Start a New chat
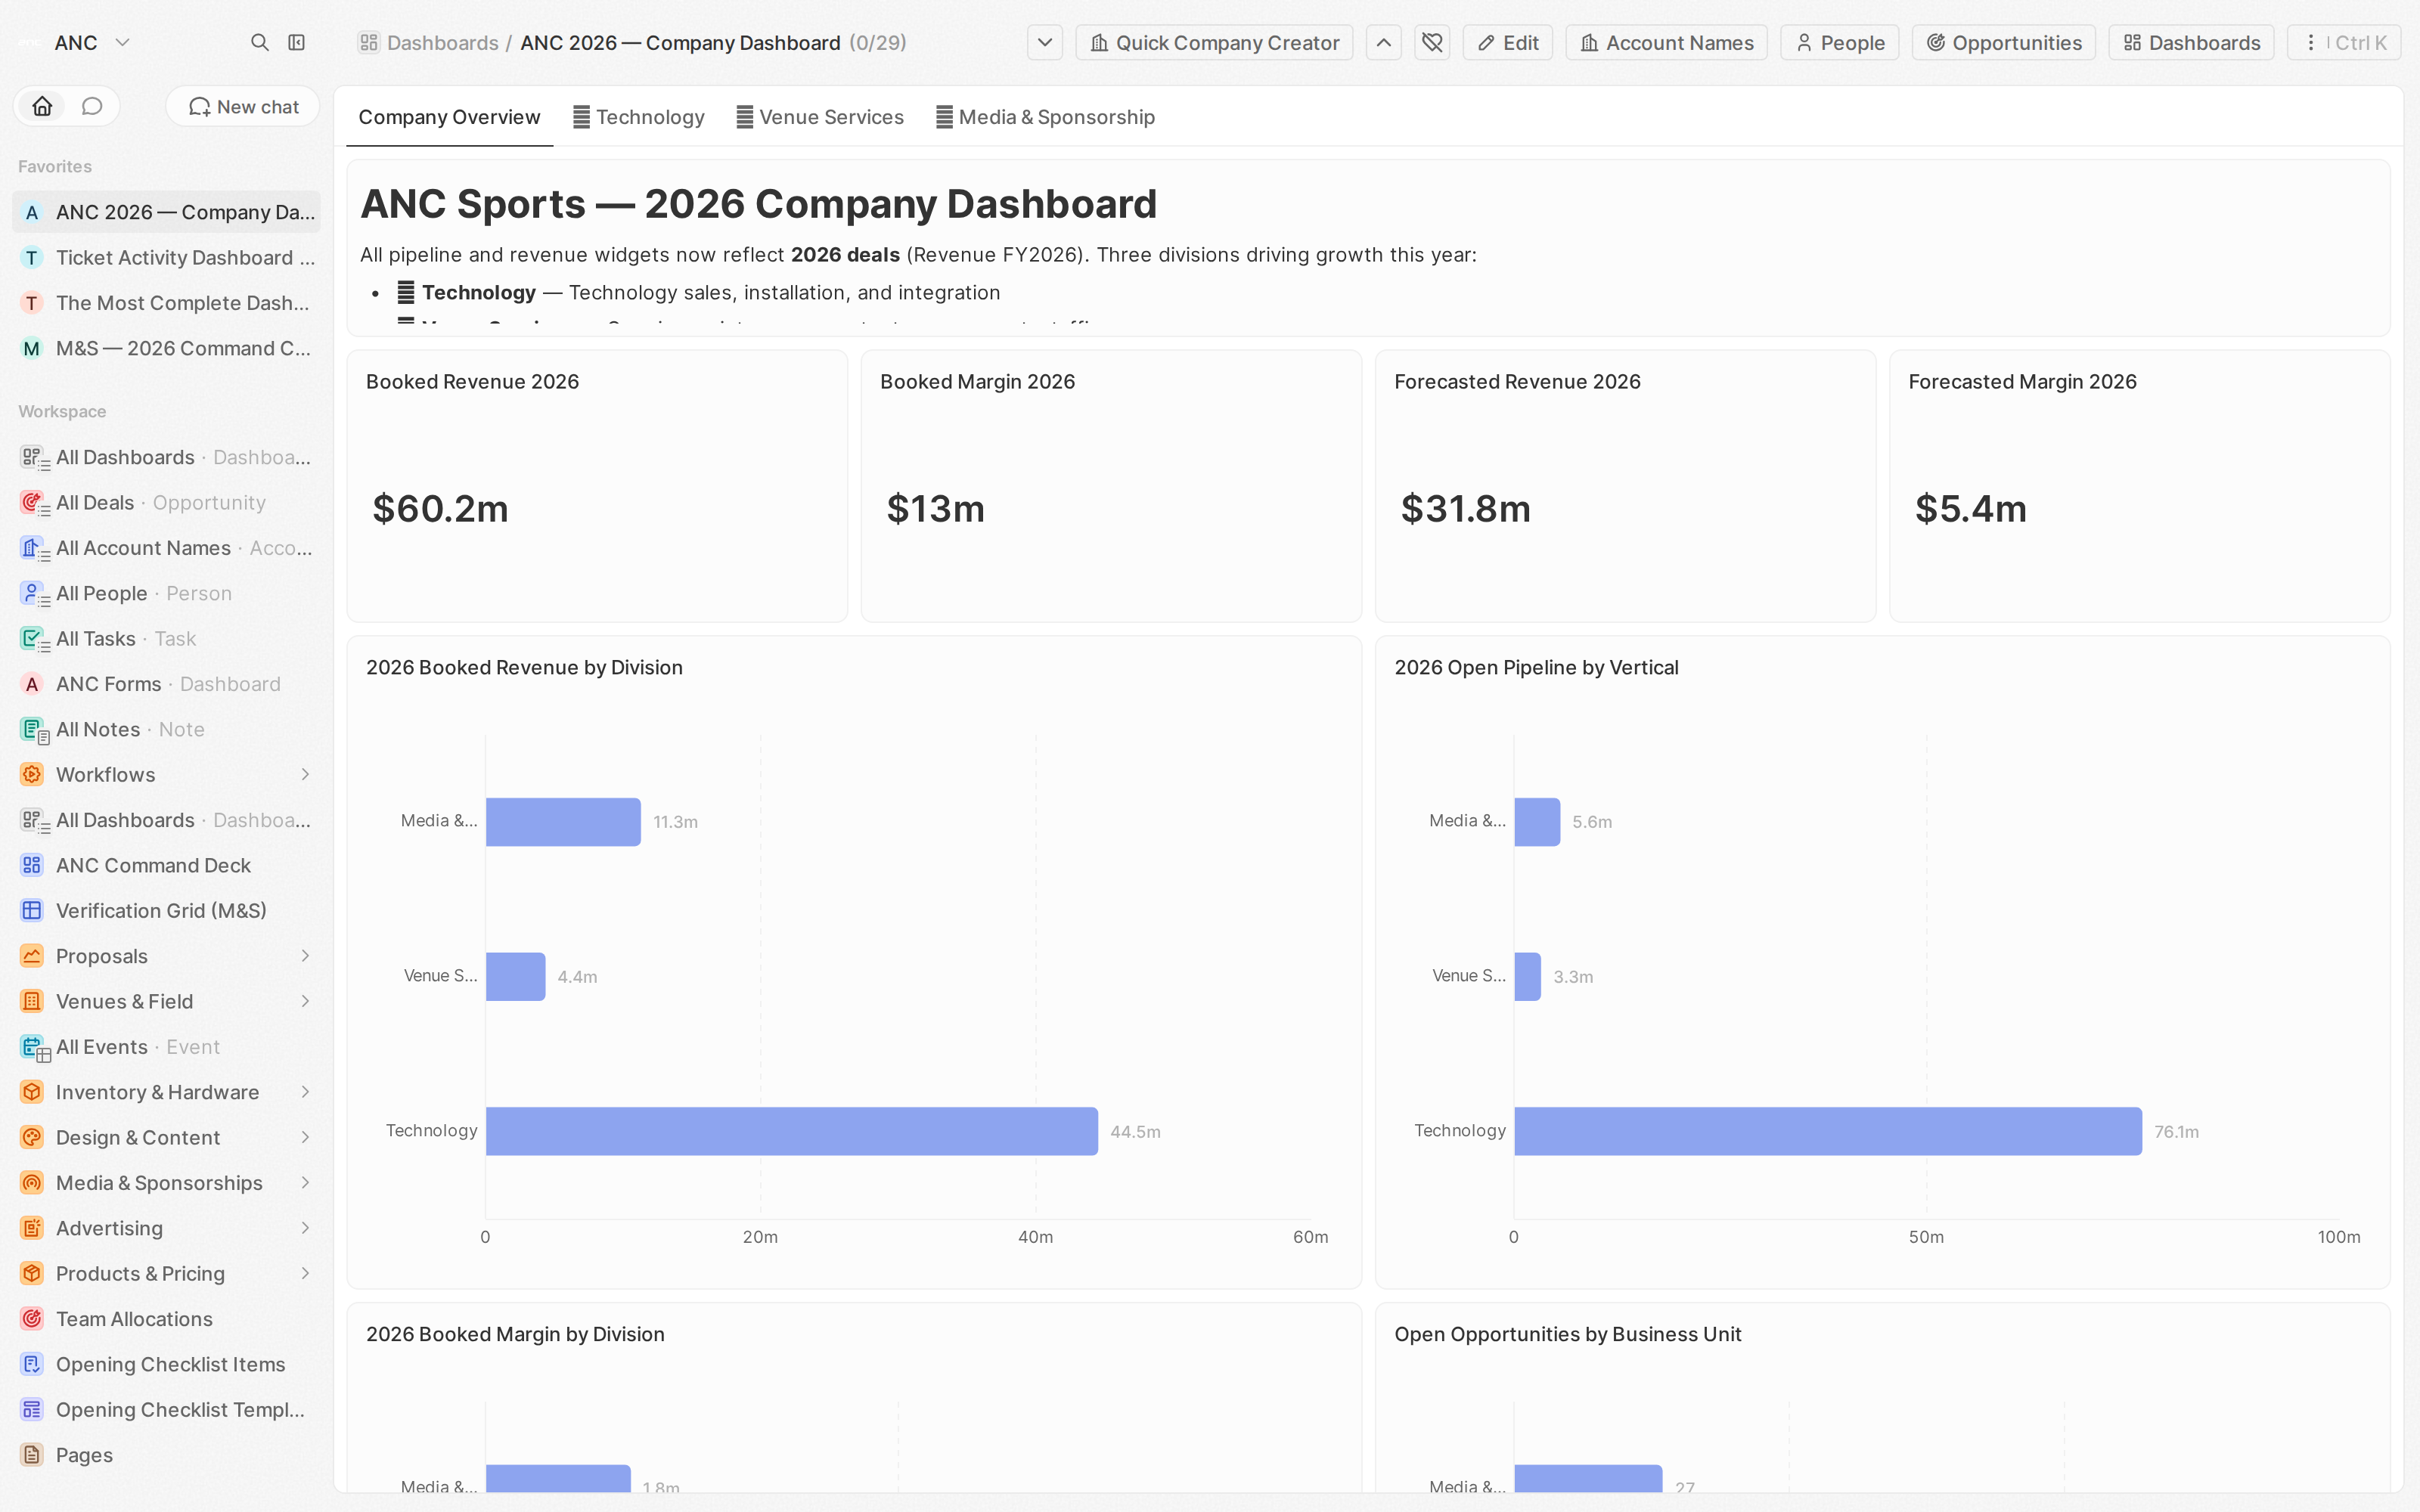The height and width of the screenshot is (1512, 2420). click(x=243, y=106)
